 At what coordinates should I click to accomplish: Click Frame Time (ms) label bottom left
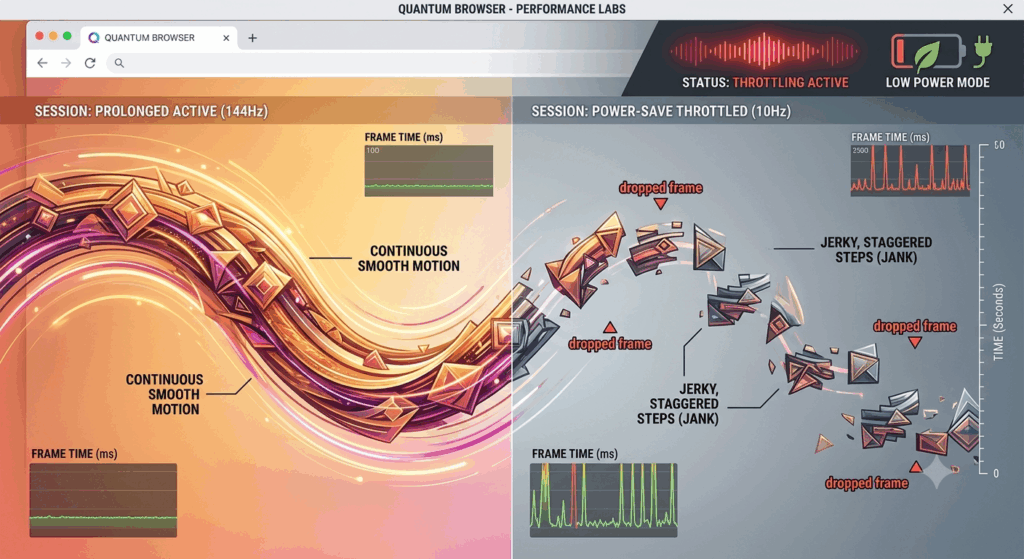[x=74, y=454]
